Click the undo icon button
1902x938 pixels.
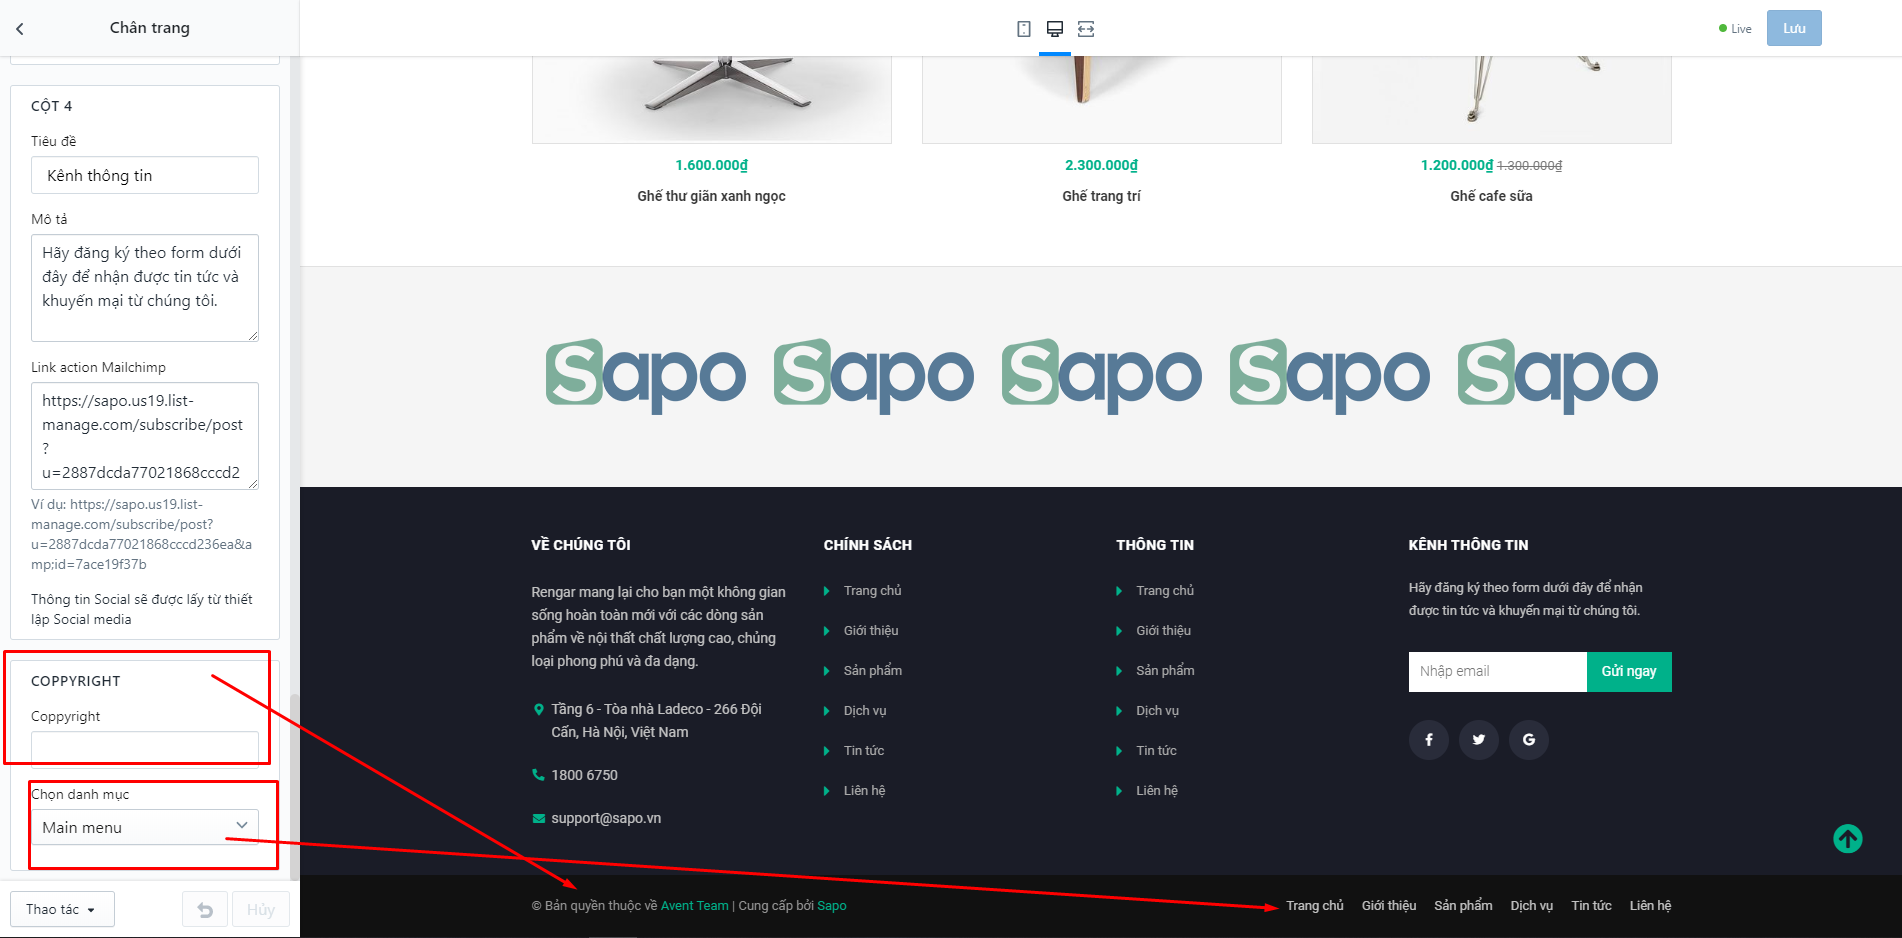[x=205, y=910]
